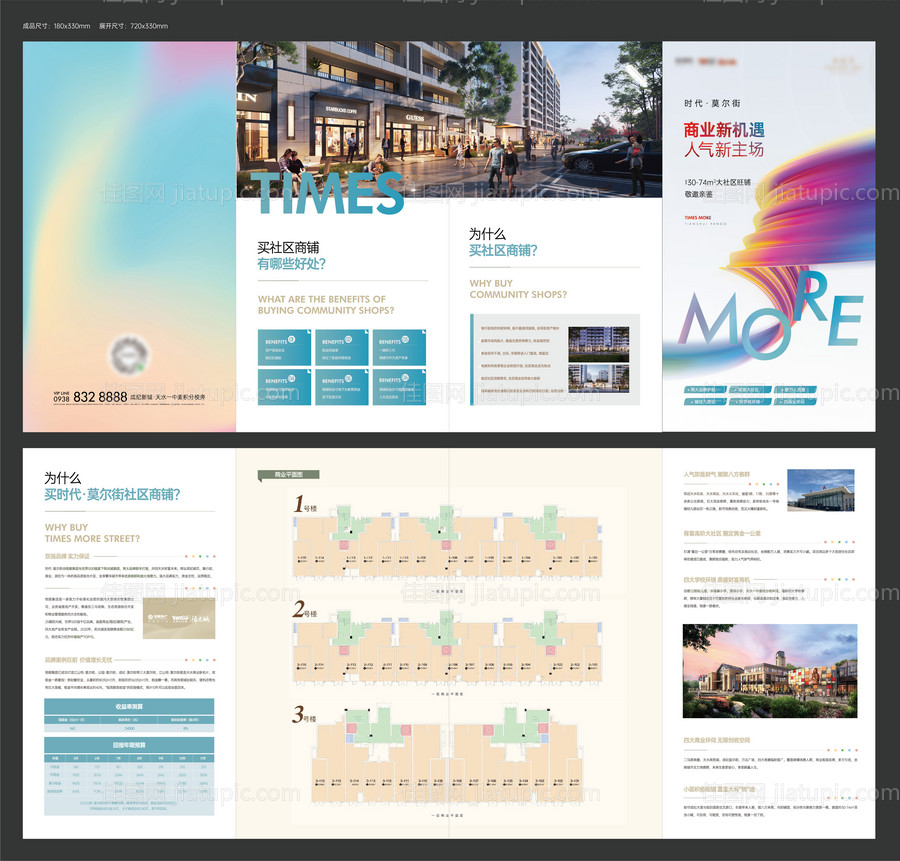Click the 回报年限预算 table header
This screenshot has width=900, height=861.
click(x=129, y=744)
